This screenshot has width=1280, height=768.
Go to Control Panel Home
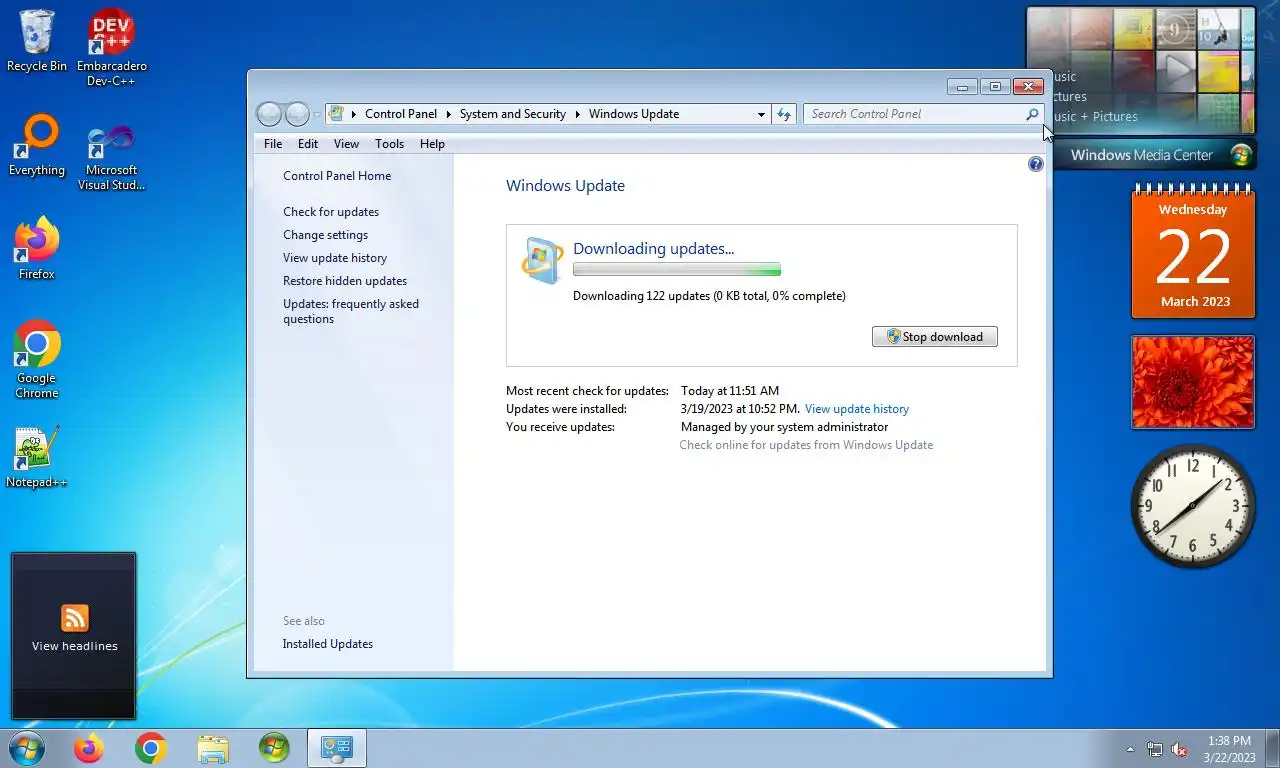click(337, 176)
